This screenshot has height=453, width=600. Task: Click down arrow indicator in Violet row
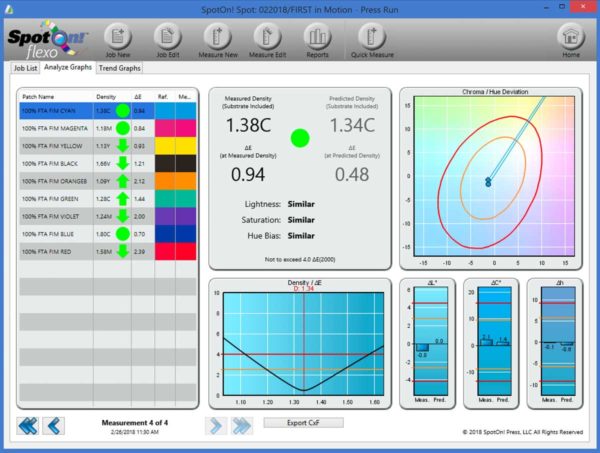pyautogui.click(x=123, y=217)
